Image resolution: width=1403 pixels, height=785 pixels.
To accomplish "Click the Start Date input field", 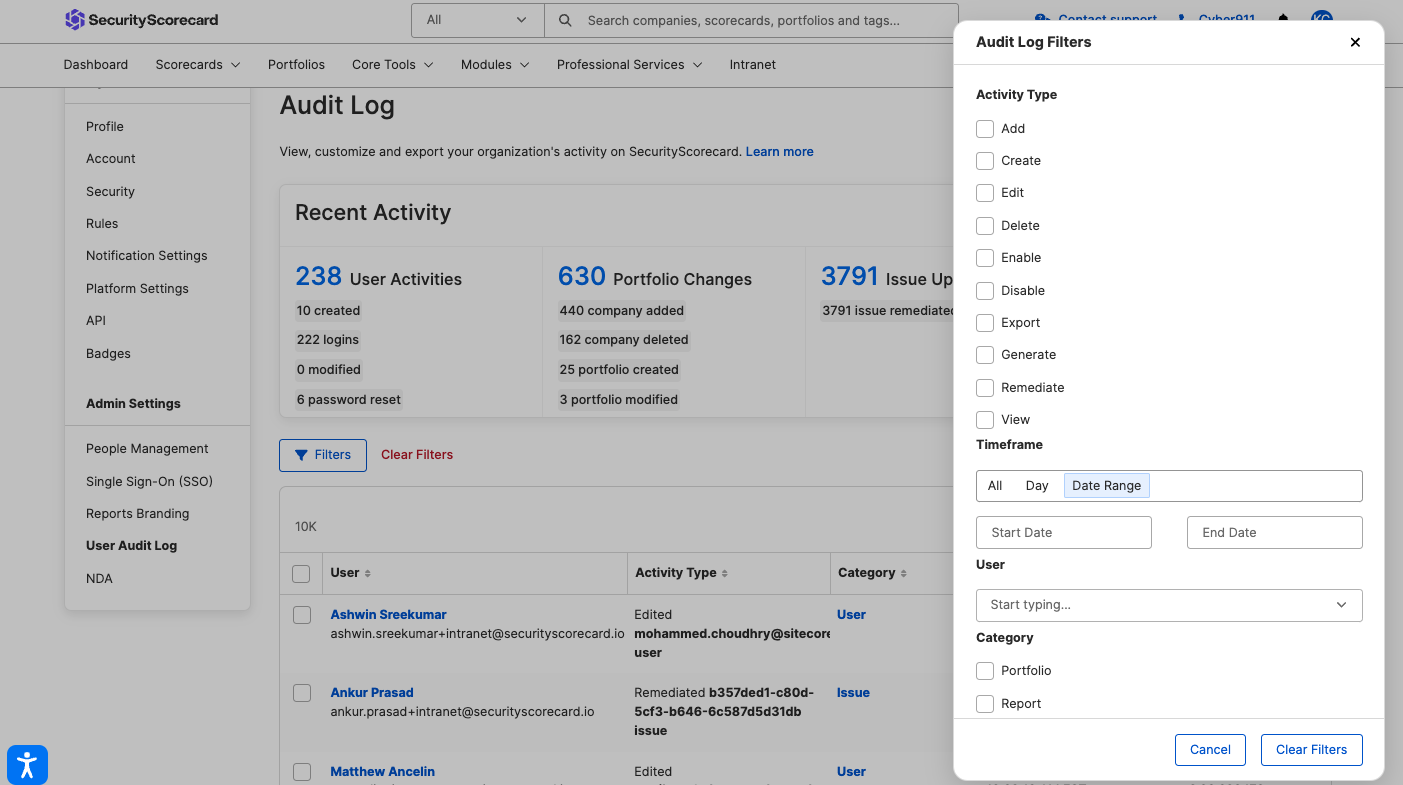I will pos(1063,532).
